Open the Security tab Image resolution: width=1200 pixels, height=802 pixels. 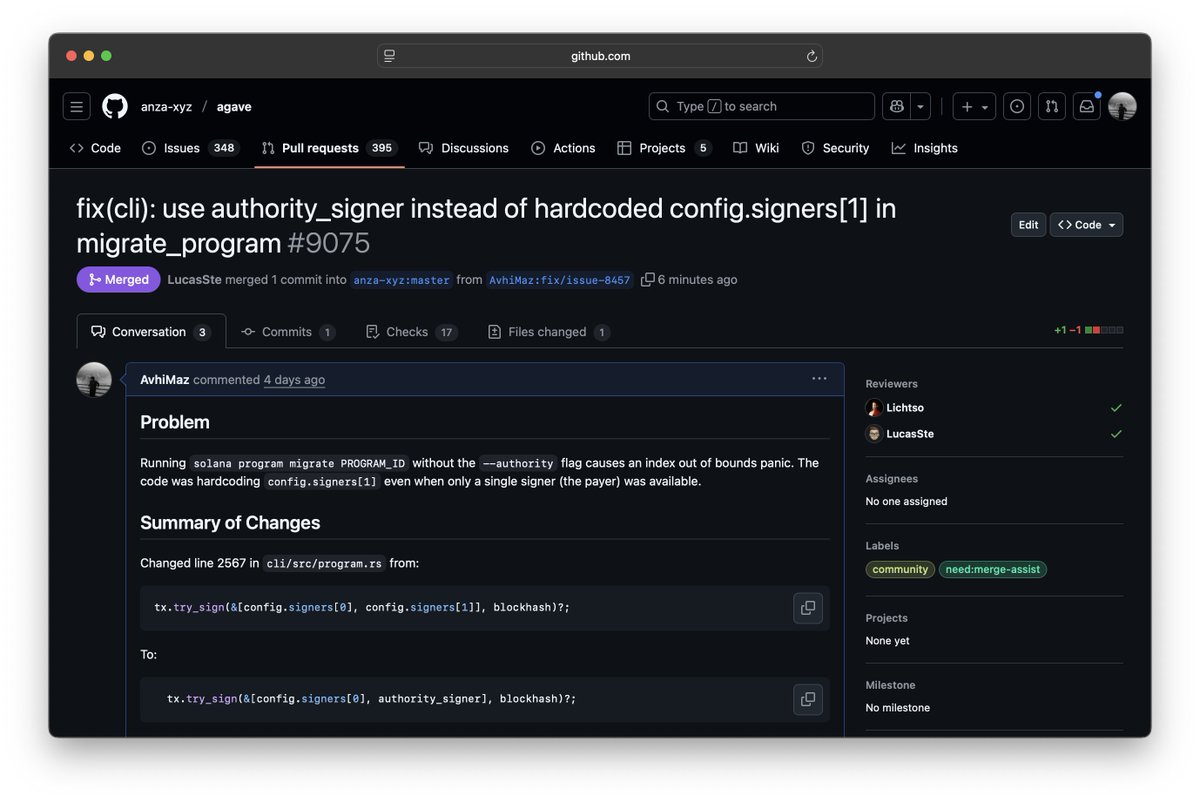(835, 148)
